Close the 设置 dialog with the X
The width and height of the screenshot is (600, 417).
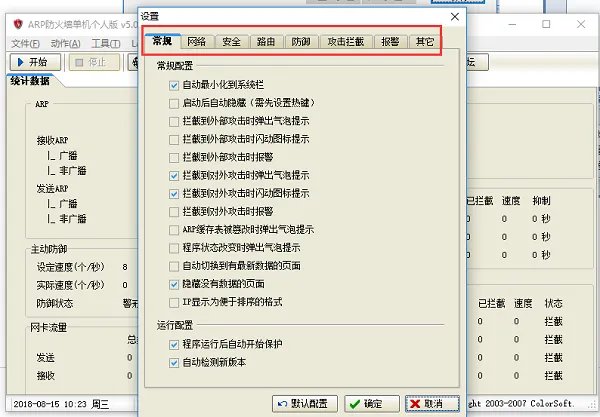(x=456, y=17)
